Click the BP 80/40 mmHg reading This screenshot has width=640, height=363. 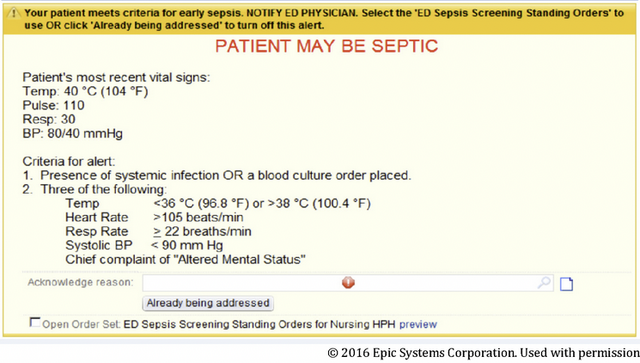pos(73,134)
